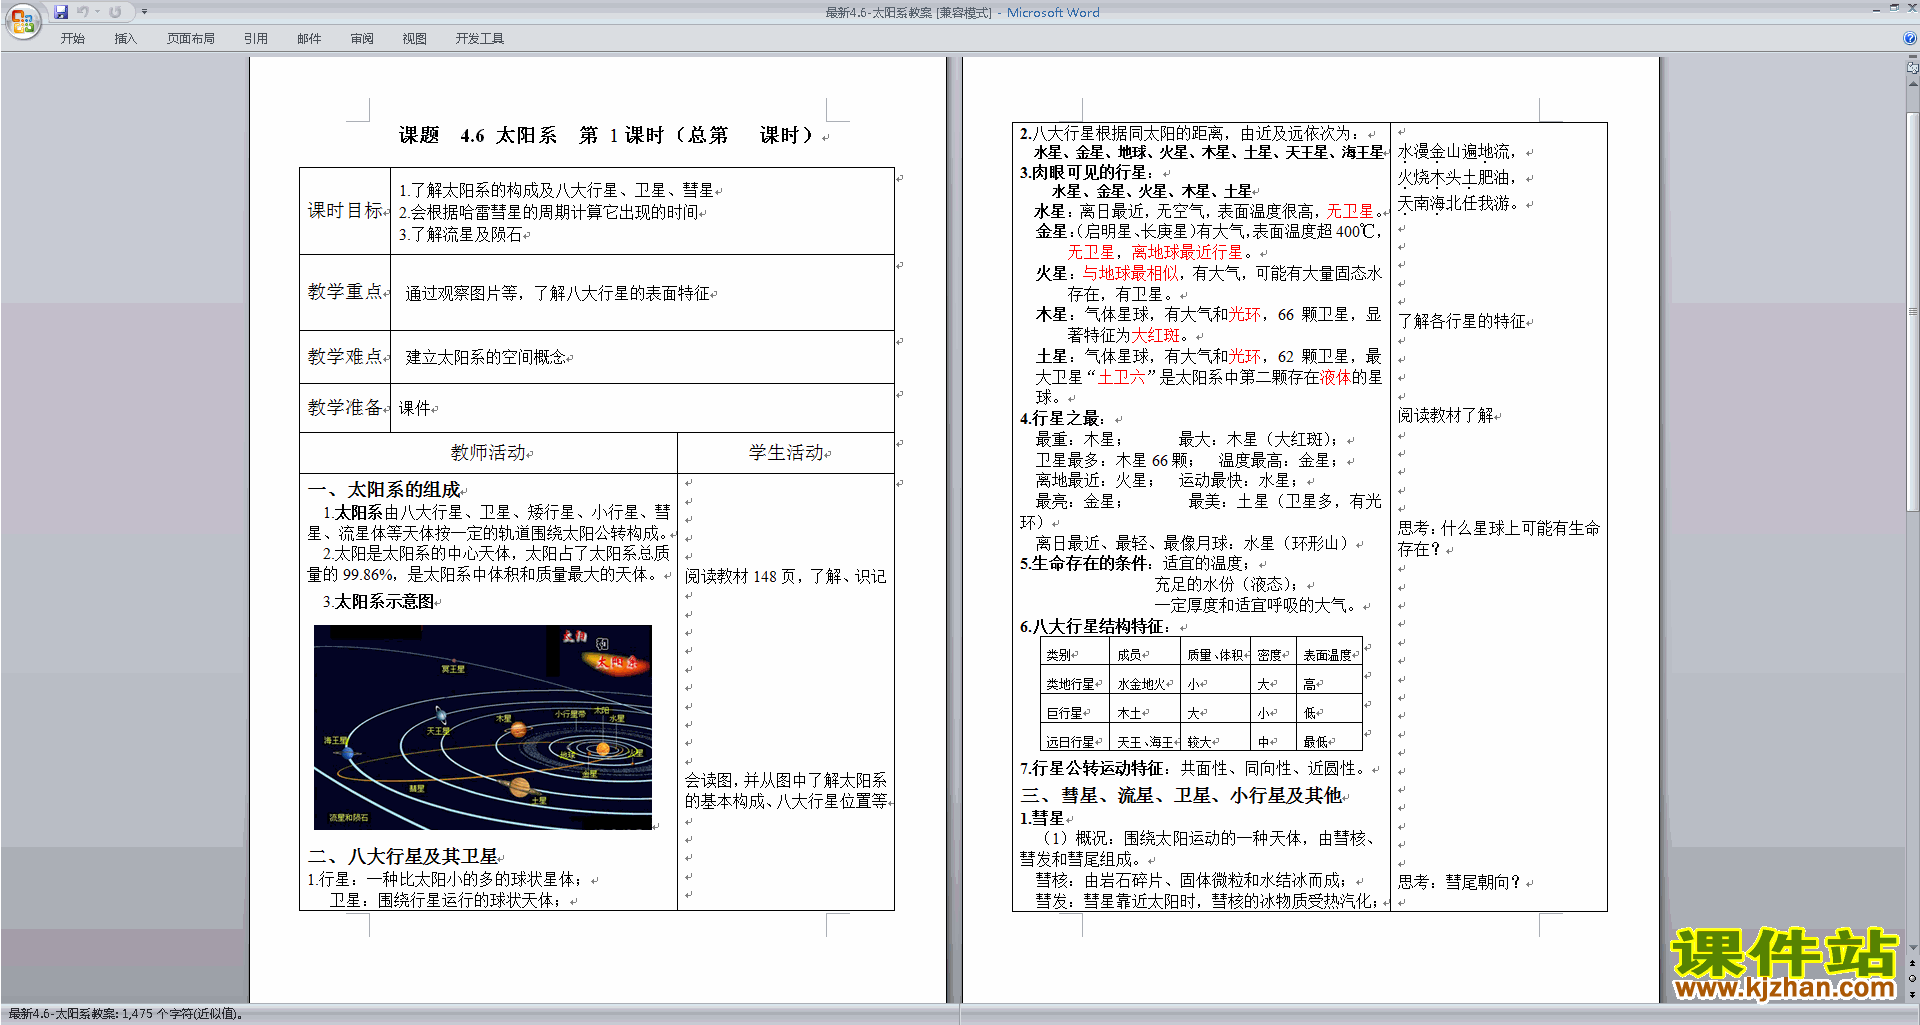This screenshot has width=1920, height=1025.
Task: Click the Previous Page double-arrow button
Action: [1913, 963]
